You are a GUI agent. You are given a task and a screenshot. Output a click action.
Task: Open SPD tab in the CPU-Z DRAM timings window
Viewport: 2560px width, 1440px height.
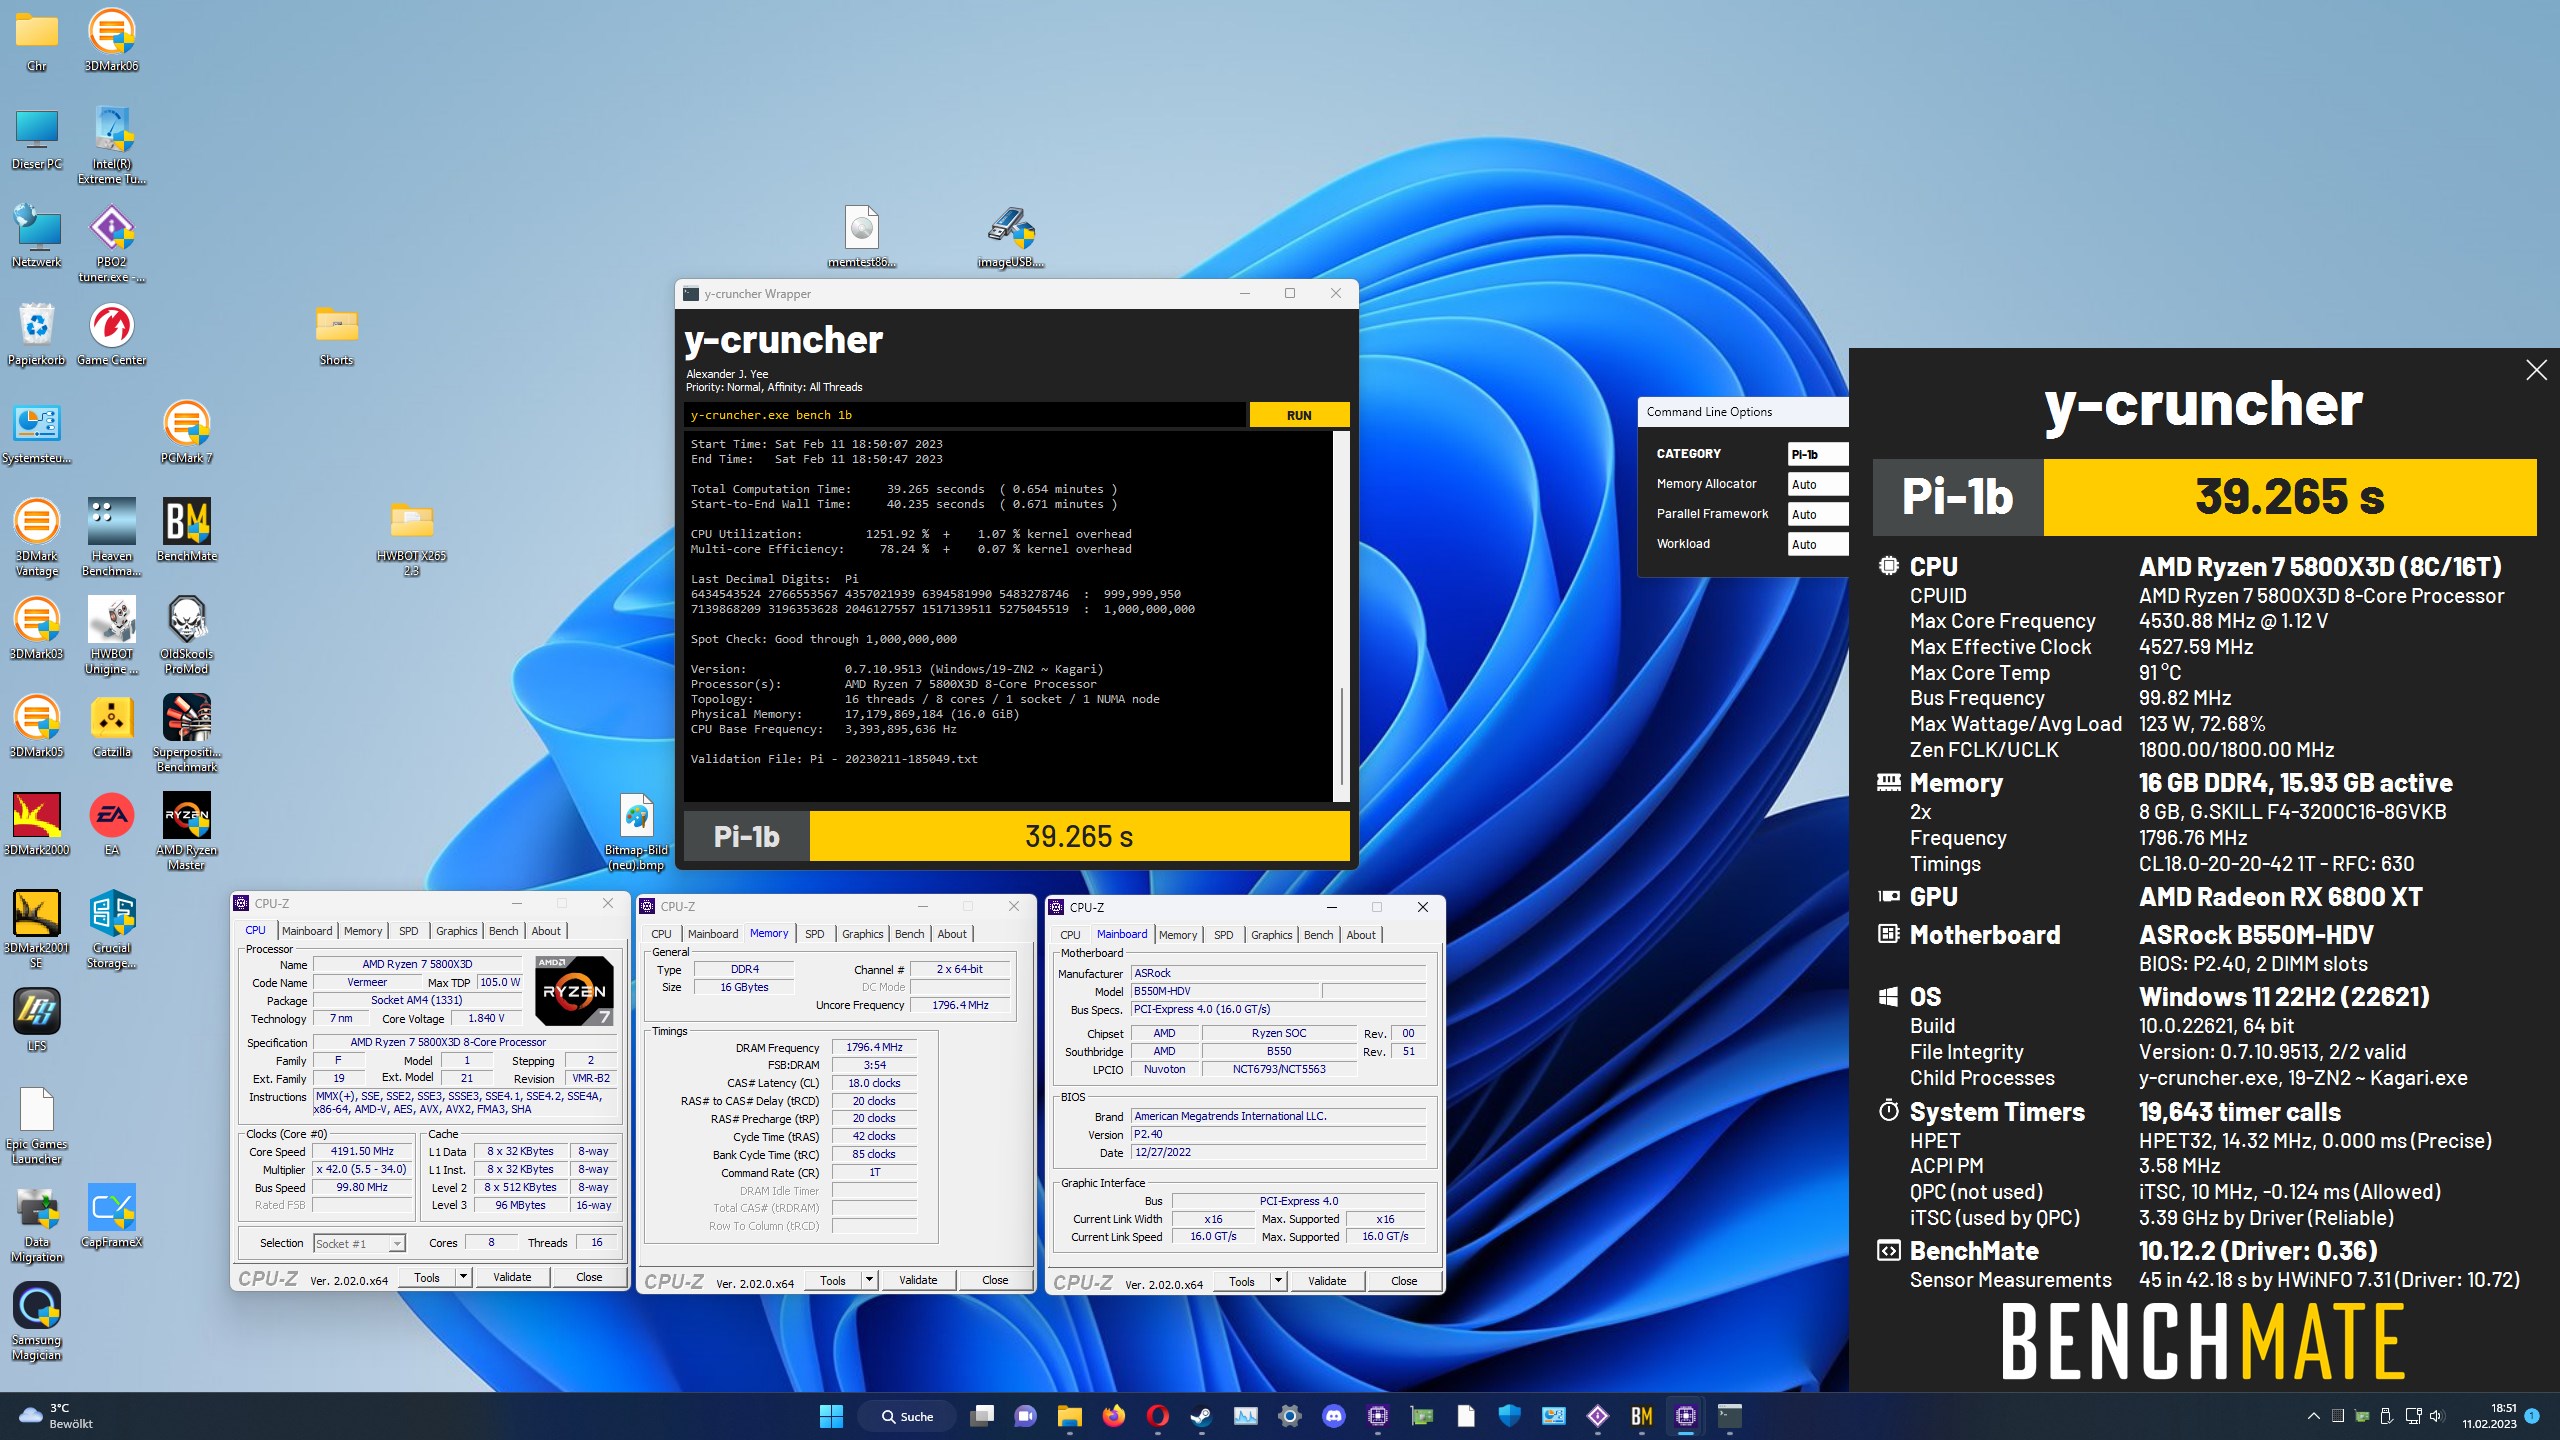point(814,934)
